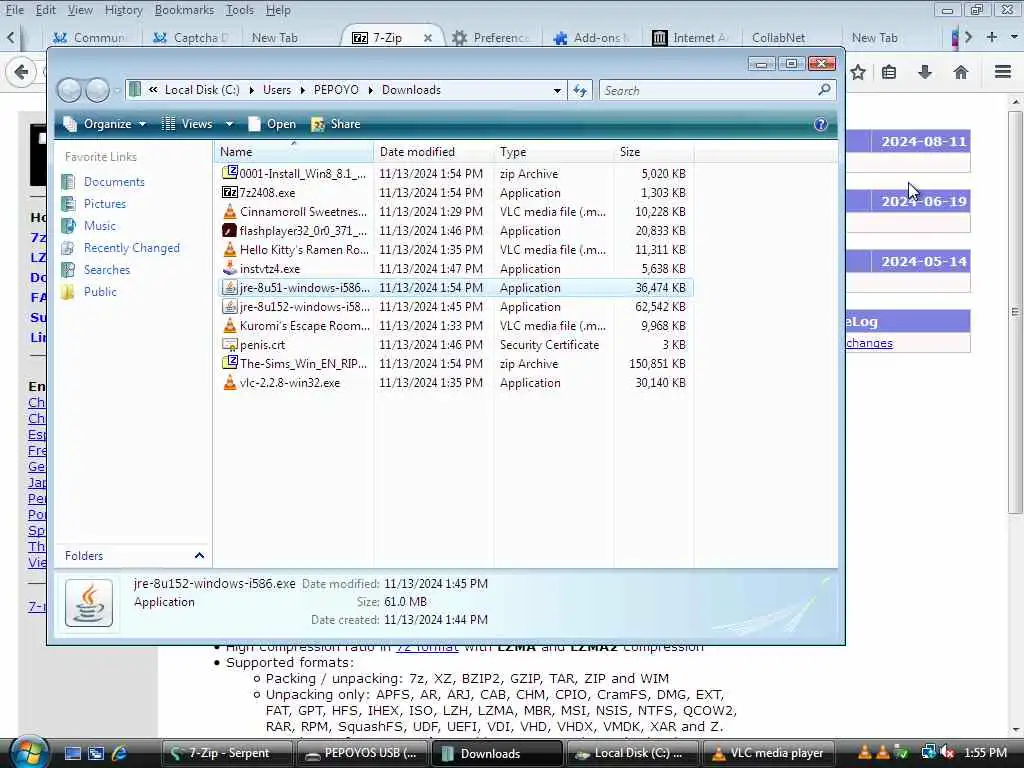Switch to the Add-ons tab
The width and height of the screenshot is (1024, 768).
click(x=593, y=38)
